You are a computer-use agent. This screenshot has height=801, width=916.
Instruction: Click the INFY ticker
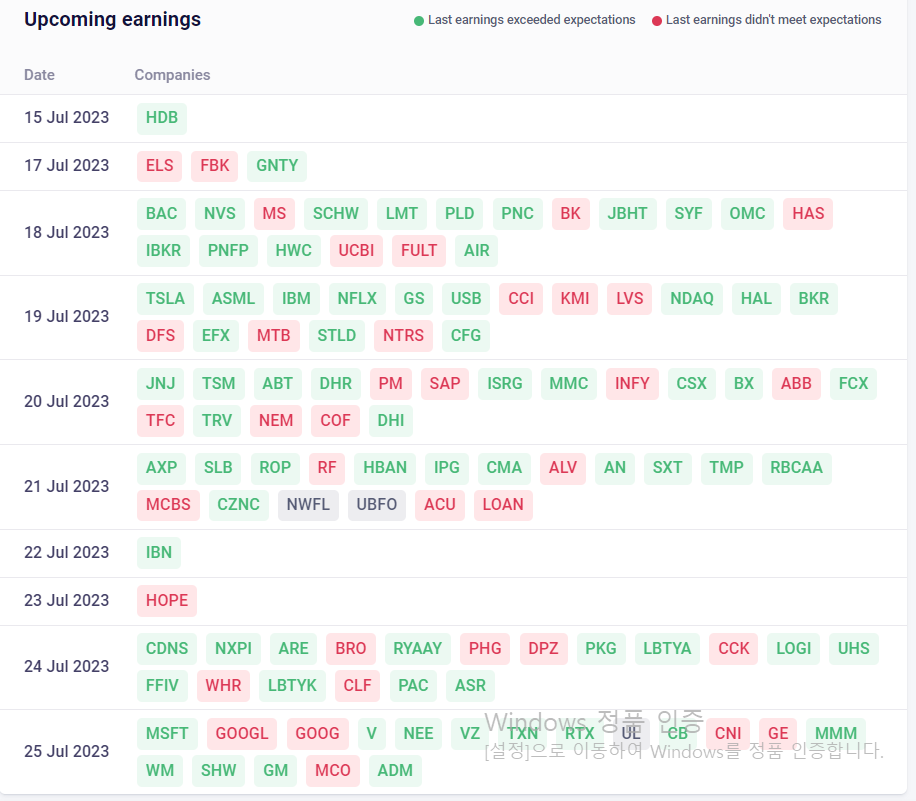(x=632, y=383)
